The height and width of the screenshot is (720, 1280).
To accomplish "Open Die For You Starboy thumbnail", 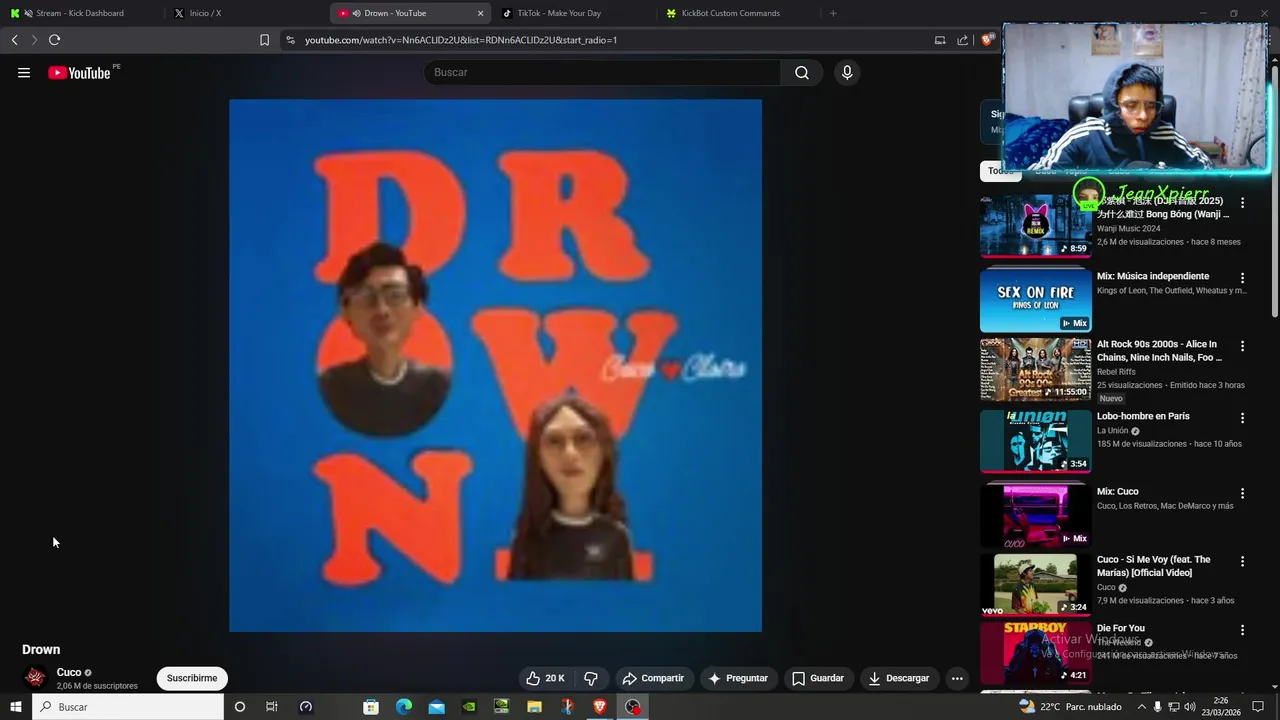I will pos(1035,653).
